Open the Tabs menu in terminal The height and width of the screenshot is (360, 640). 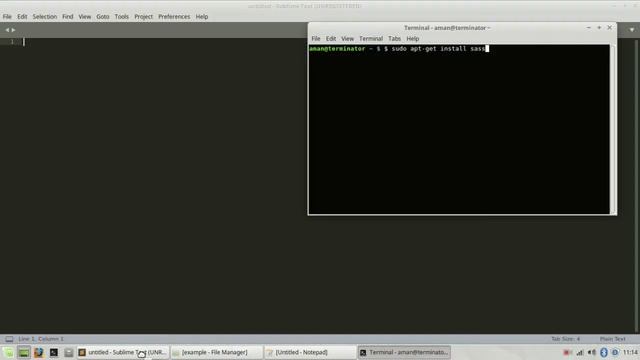pyautogui.click(x=394, y=39)
